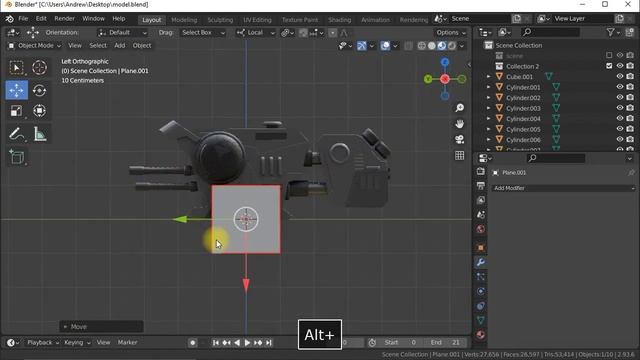This screenshot has width=640, height=360.
Task: Open the timeline Keying popover
Action: (77, 342)
